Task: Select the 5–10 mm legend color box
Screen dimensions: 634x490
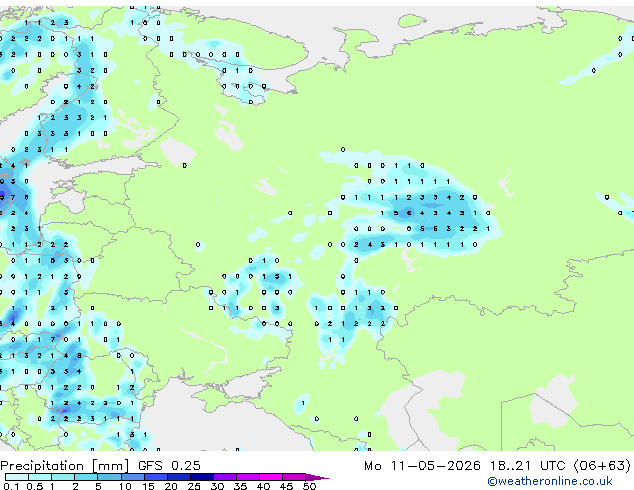Action: pyautogui.click(x=109, y=477)
